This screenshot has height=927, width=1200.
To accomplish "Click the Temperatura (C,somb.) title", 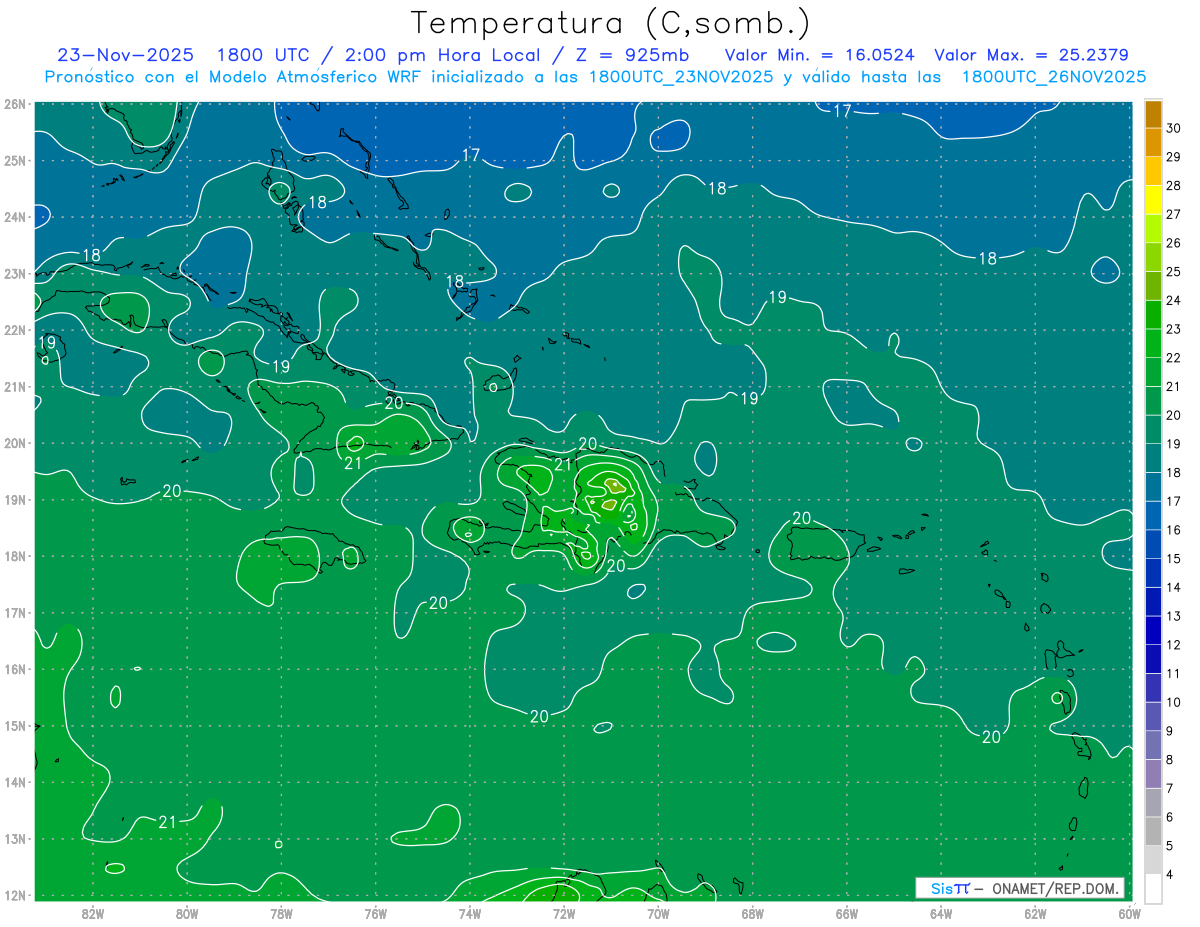I will (610, 22).
